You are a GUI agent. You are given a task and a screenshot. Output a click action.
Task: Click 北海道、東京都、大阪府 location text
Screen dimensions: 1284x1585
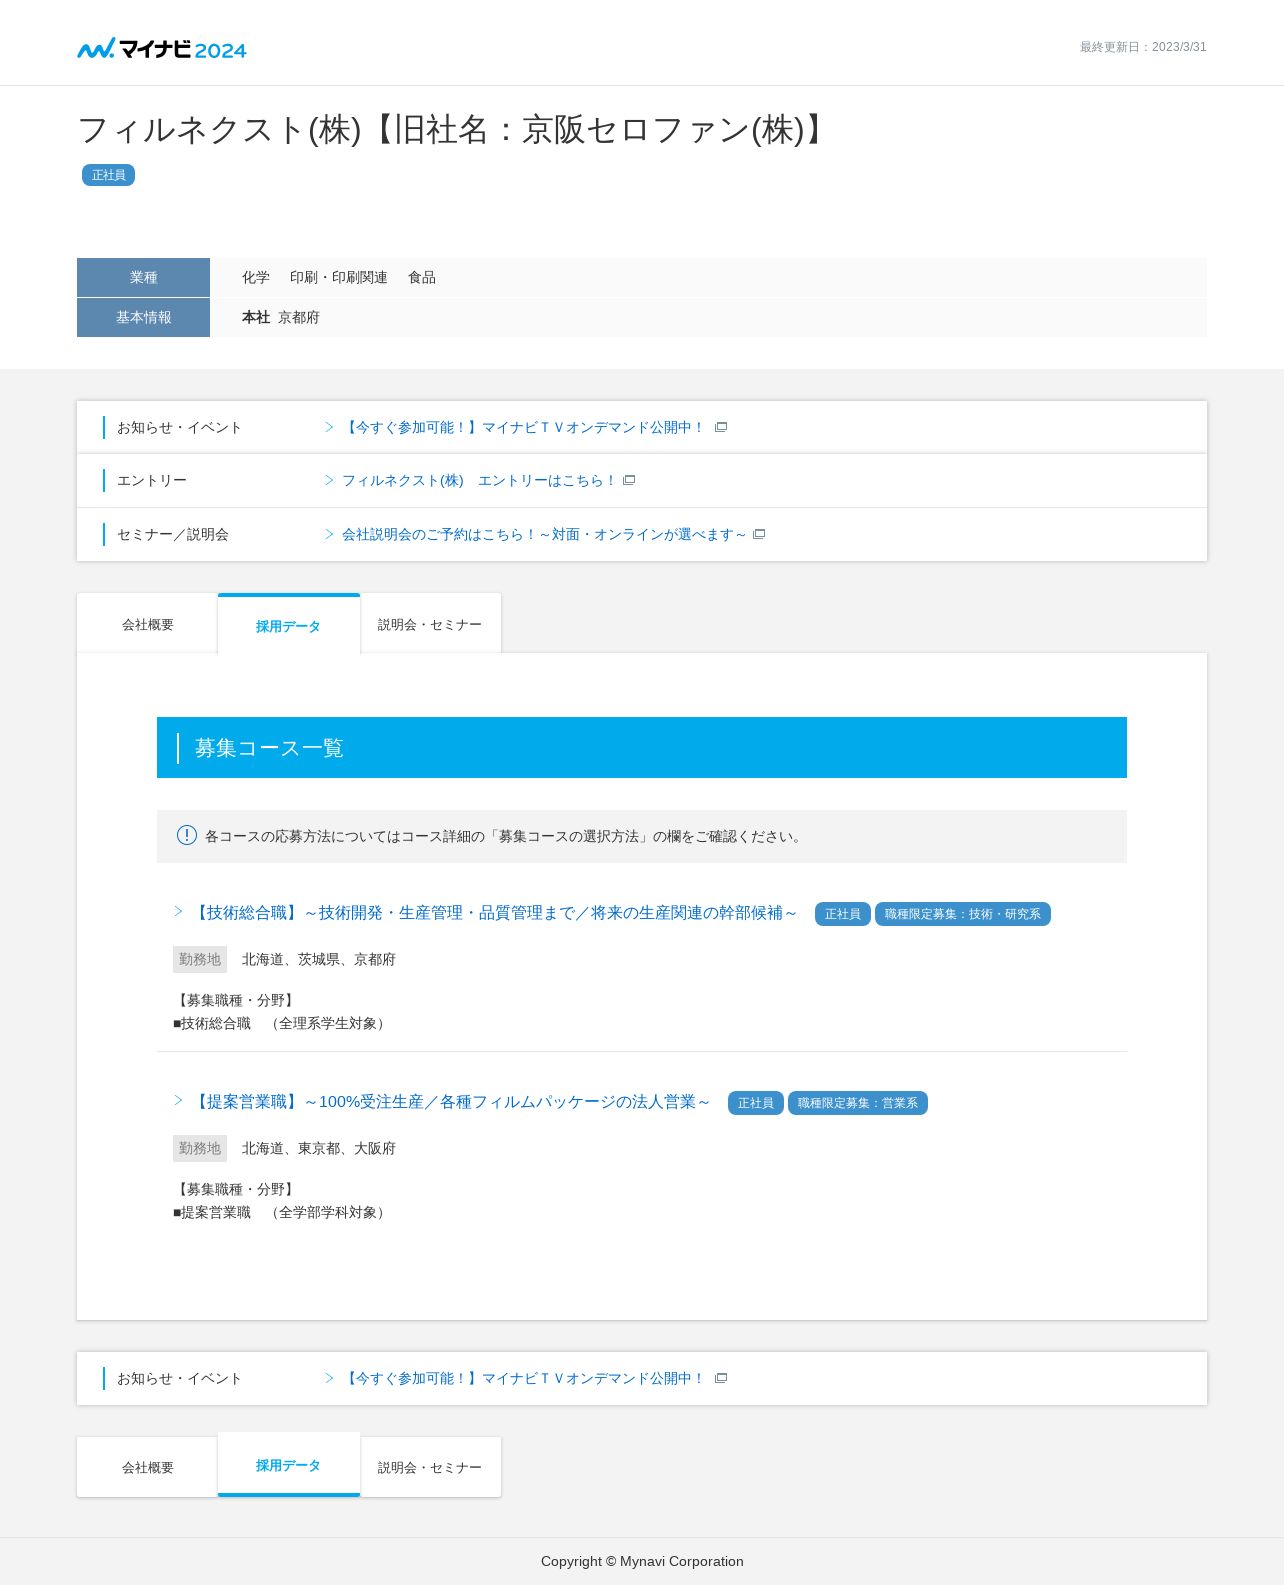click(x=319, y=1148)
